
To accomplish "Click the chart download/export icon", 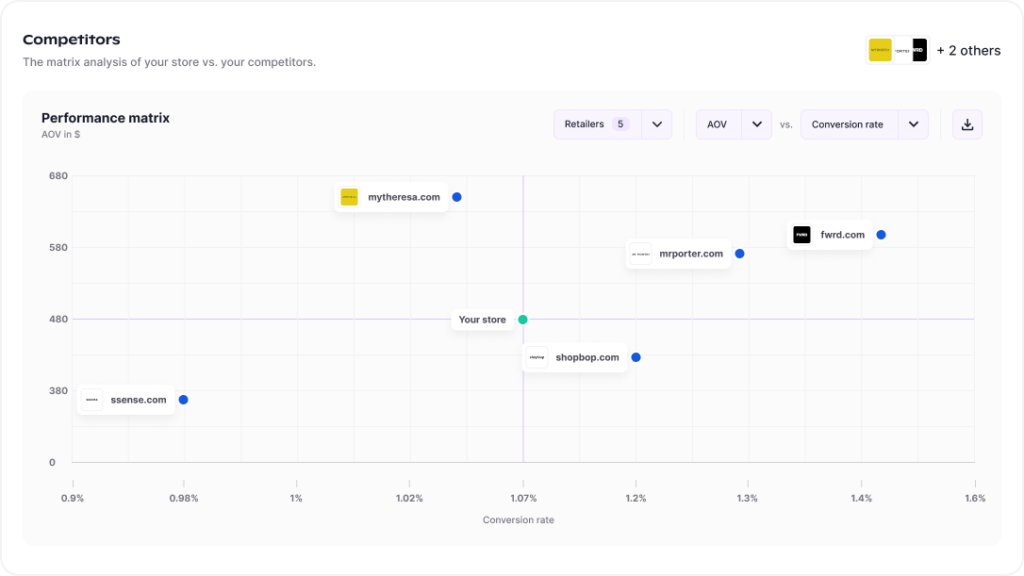I will pos(966,124).
